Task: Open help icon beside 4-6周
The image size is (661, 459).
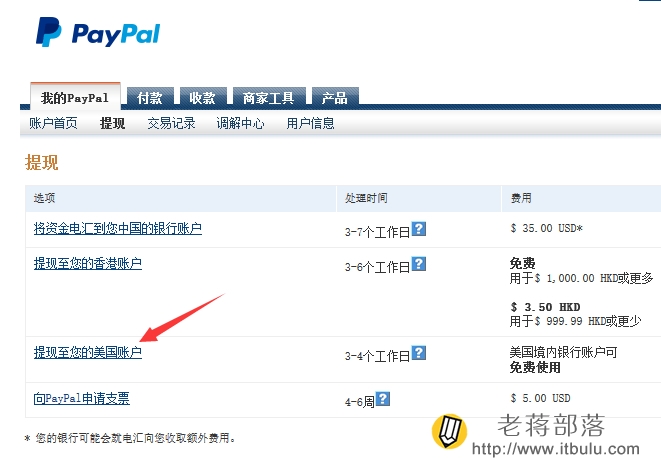Action: [x=383, y=399]
